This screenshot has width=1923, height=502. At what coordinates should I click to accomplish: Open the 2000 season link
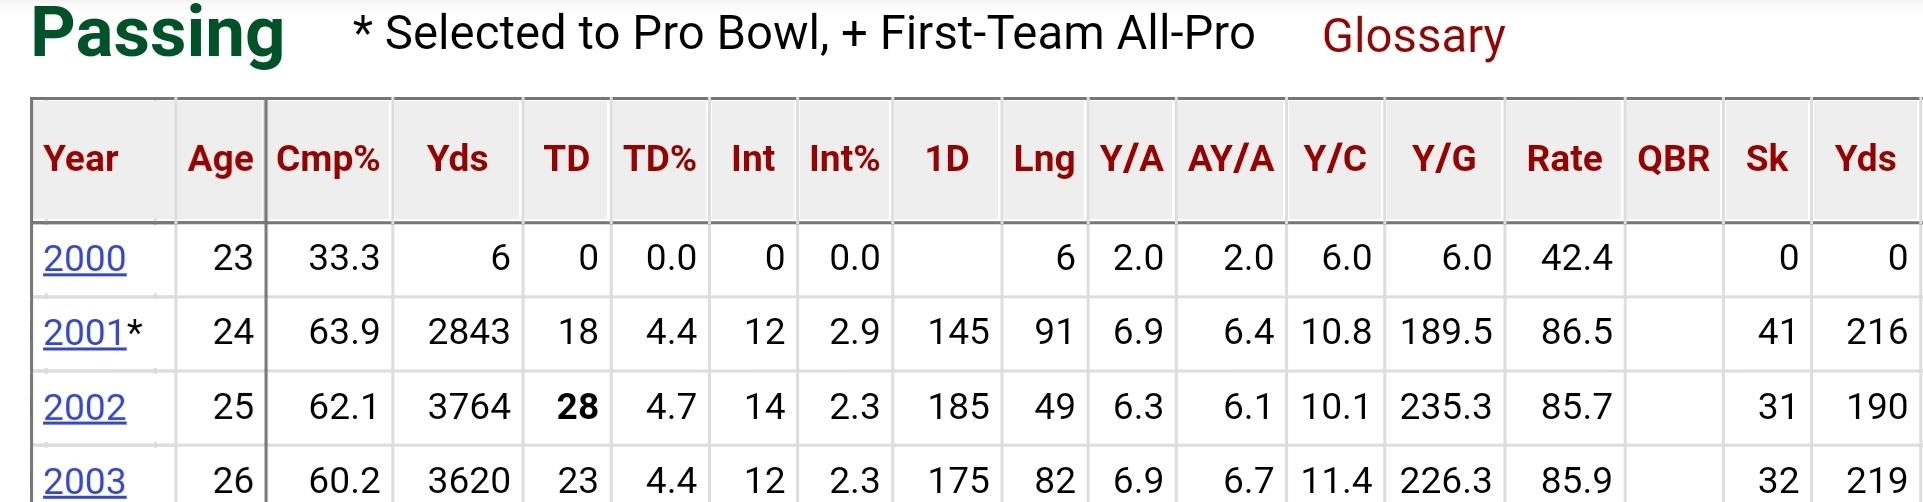[x=85, y=258]
